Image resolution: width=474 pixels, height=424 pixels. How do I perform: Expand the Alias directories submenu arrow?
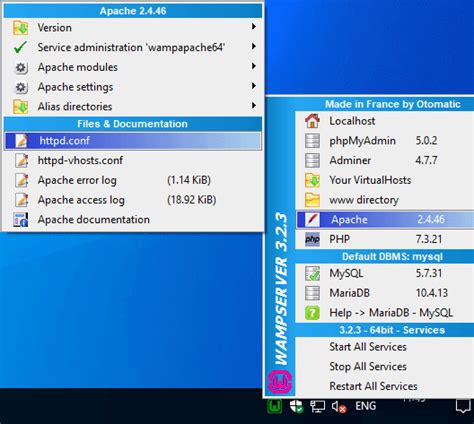tap(254, 105)
